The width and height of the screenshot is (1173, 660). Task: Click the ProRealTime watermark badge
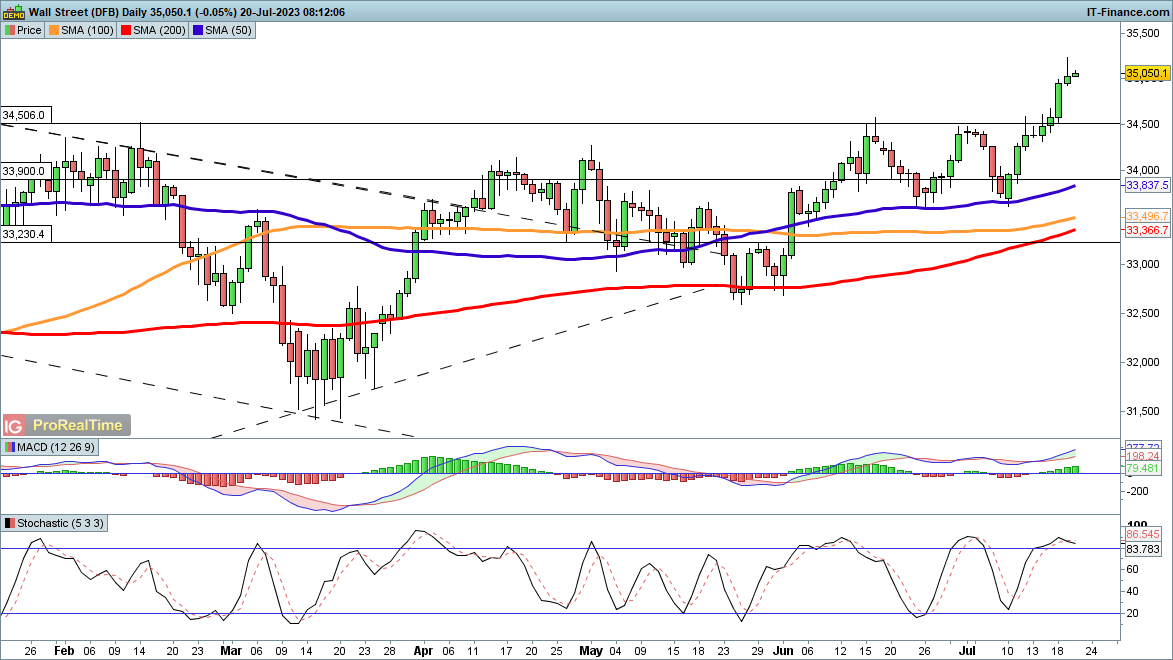pyautogui.click(x=79, y=425)
